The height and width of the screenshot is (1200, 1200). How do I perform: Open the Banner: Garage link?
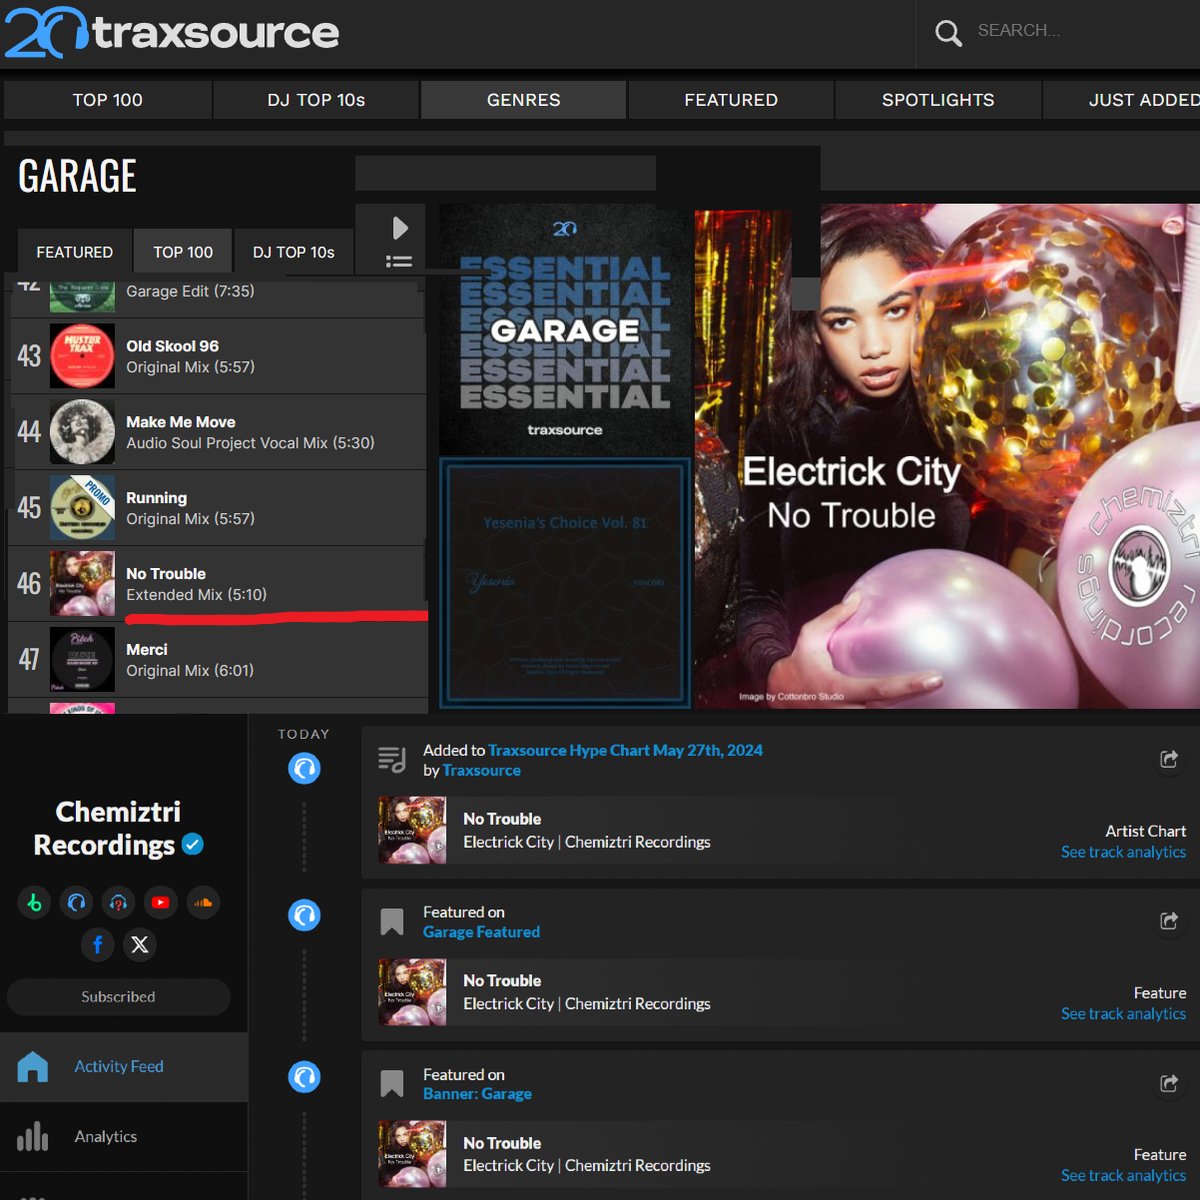pos(477,1094)
